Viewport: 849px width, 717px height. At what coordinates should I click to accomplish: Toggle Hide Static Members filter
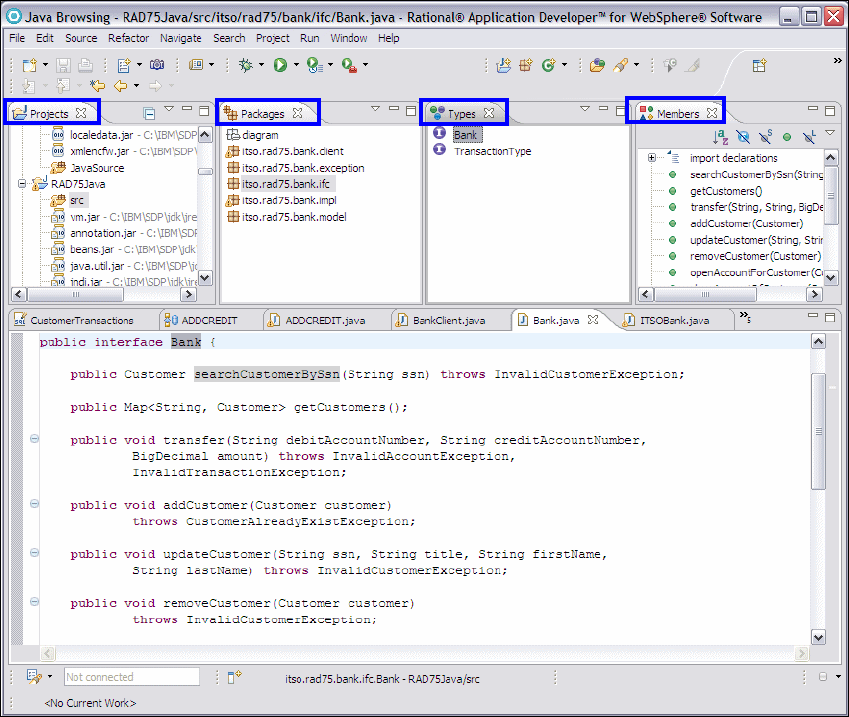(765, 137)
